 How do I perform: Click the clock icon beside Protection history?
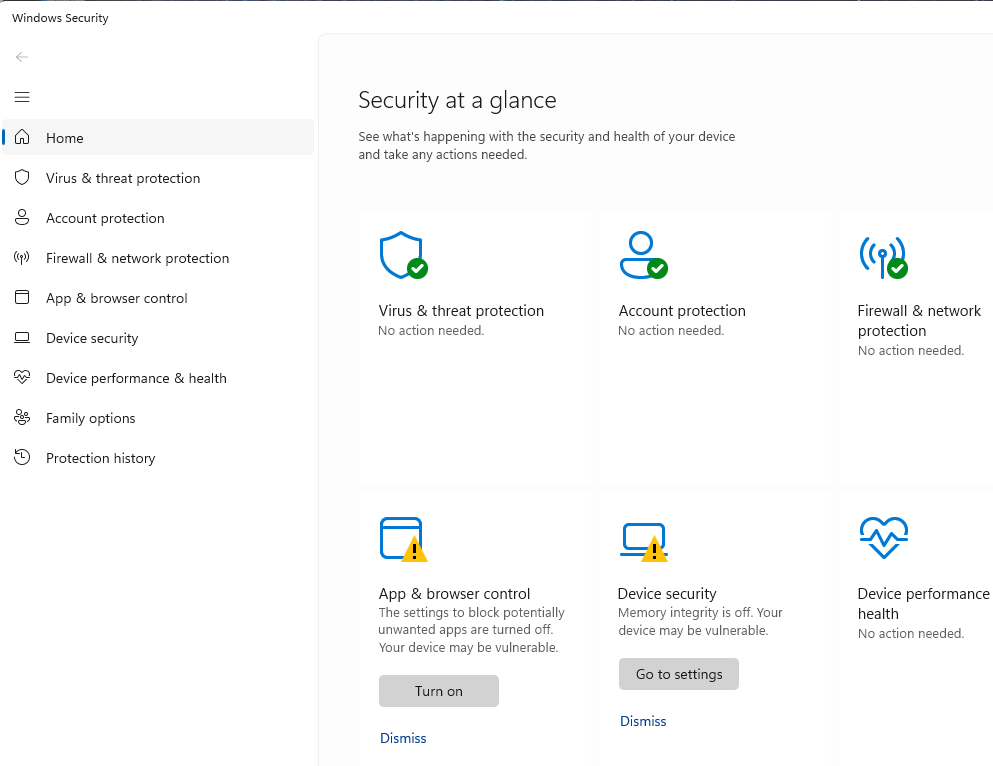pos(22,457)
